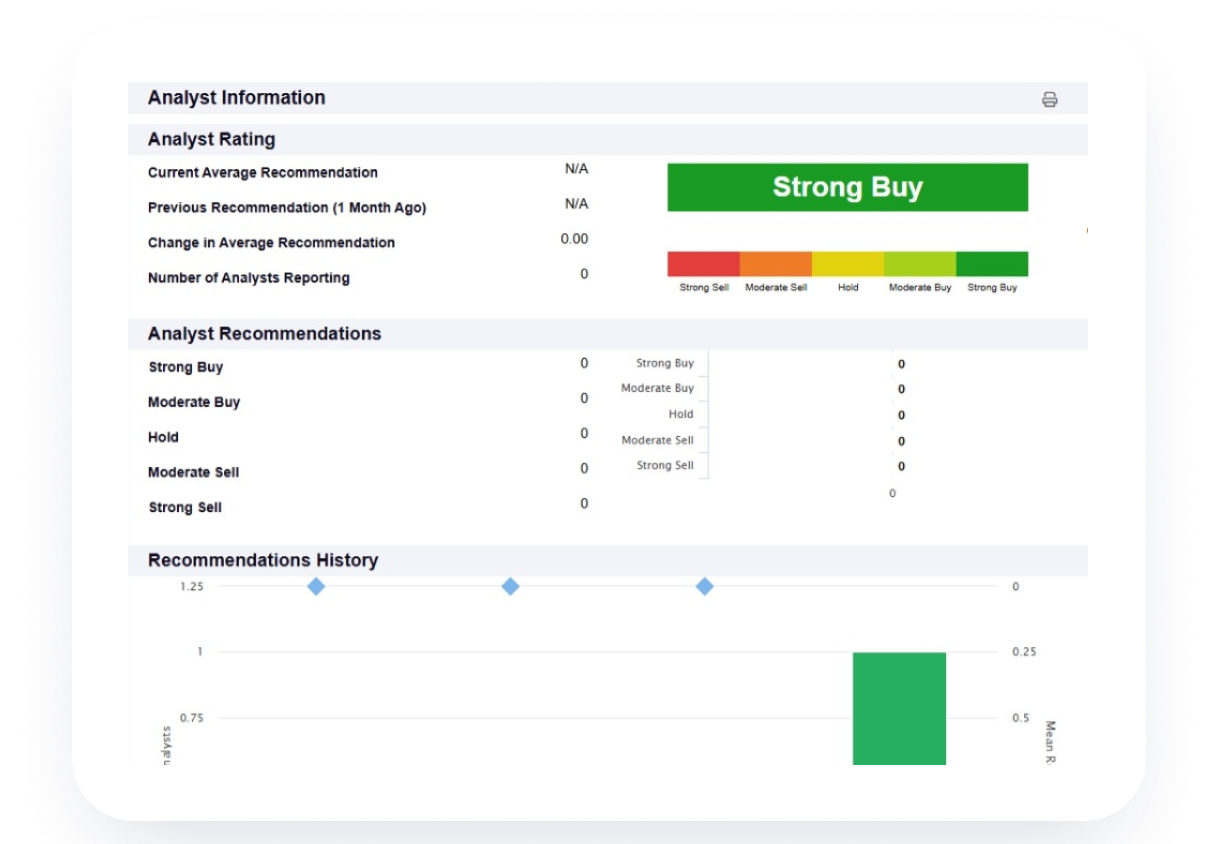The image size is (1218, 844).
Task: Click the Moderate Sell axis label in bar chart
Action: [x=657, y=440]
